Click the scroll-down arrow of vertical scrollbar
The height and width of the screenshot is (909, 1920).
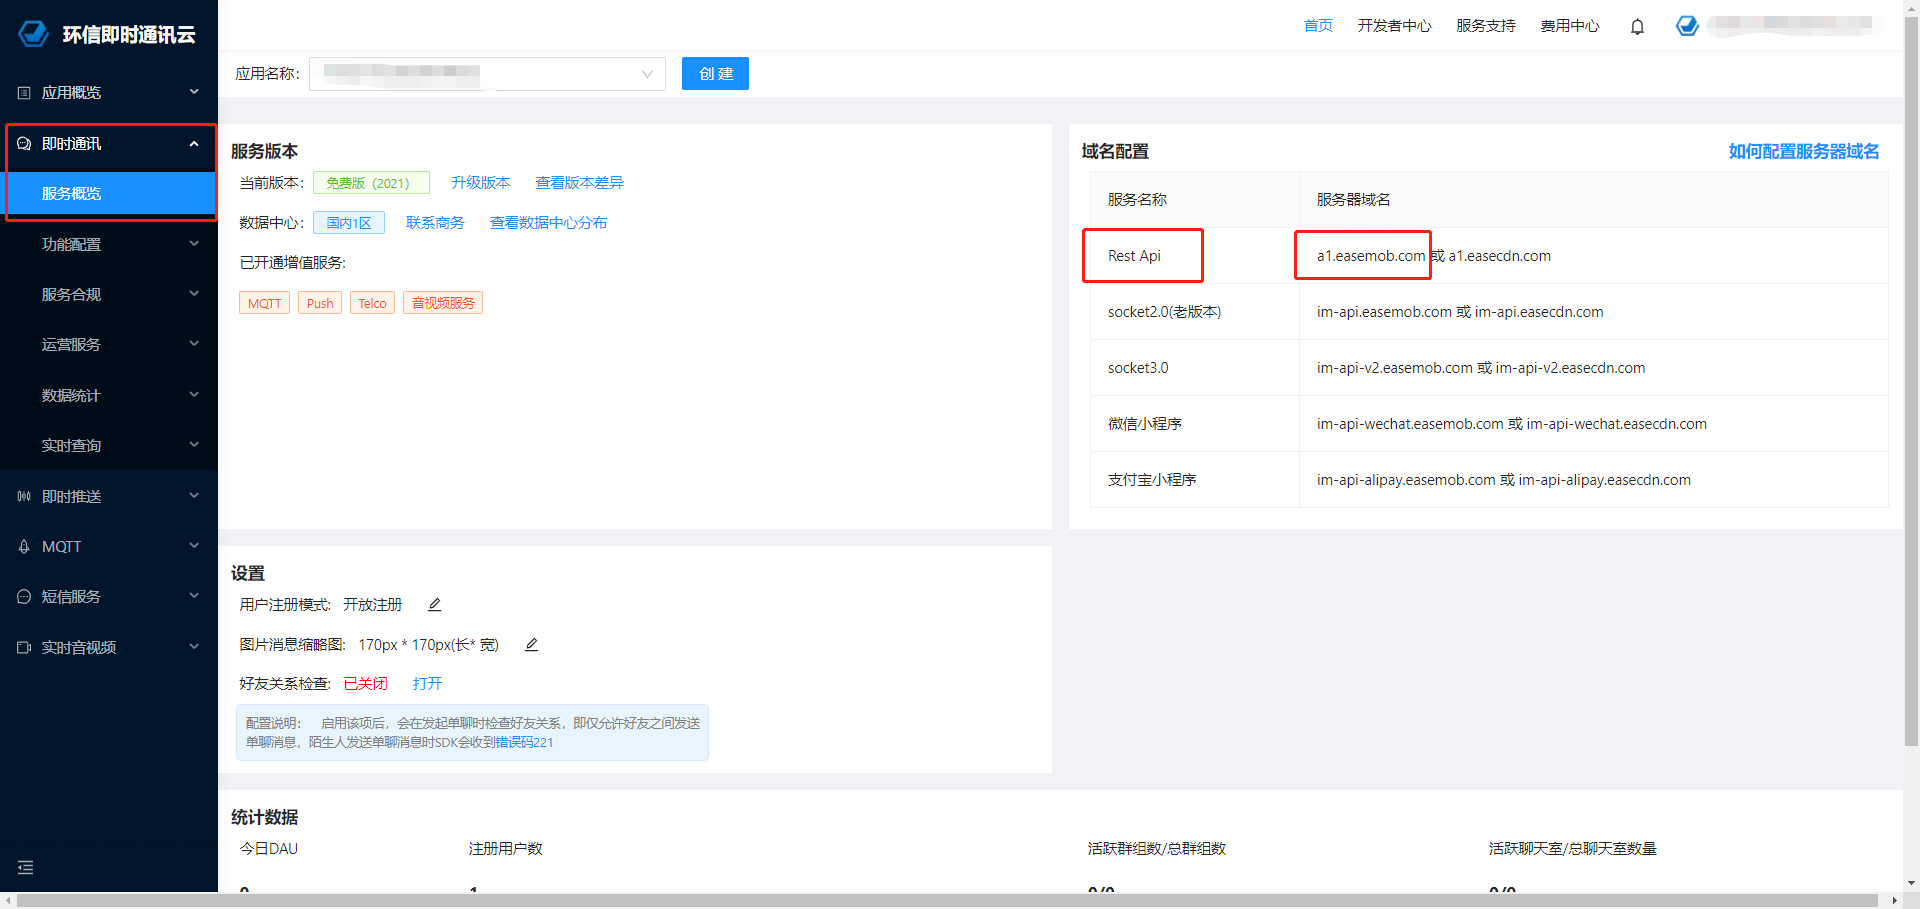click(x=1911, y=884)
